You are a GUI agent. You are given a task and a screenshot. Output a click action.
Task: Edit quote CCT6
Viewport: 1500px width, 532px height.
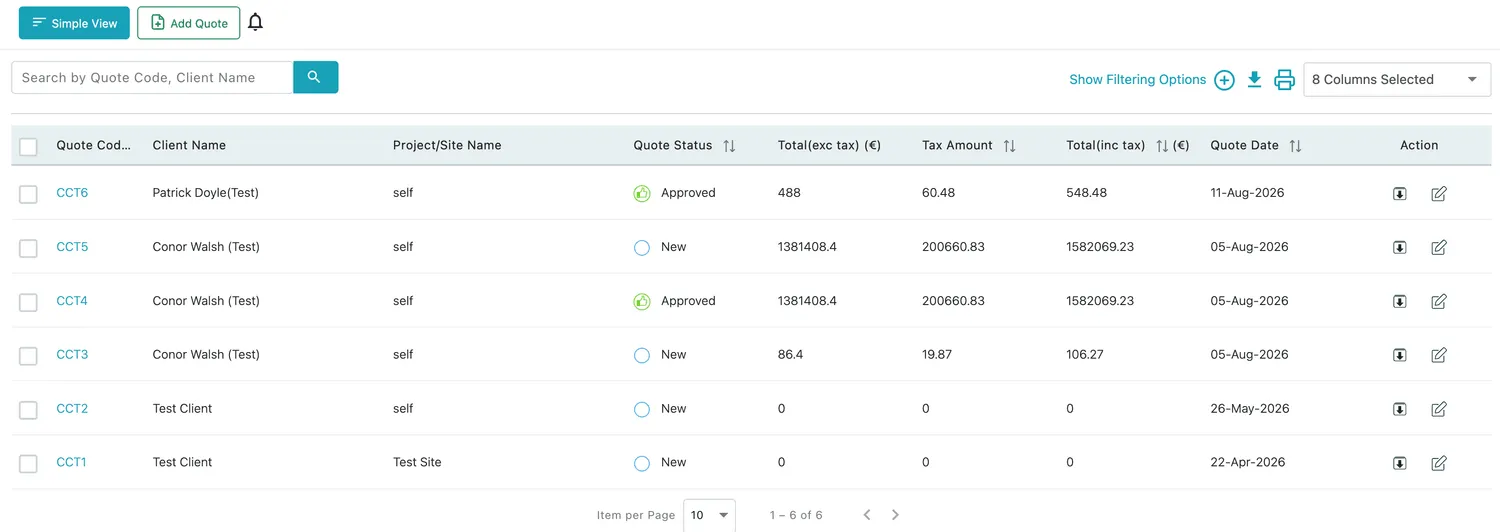click(x=1439, y=193)
